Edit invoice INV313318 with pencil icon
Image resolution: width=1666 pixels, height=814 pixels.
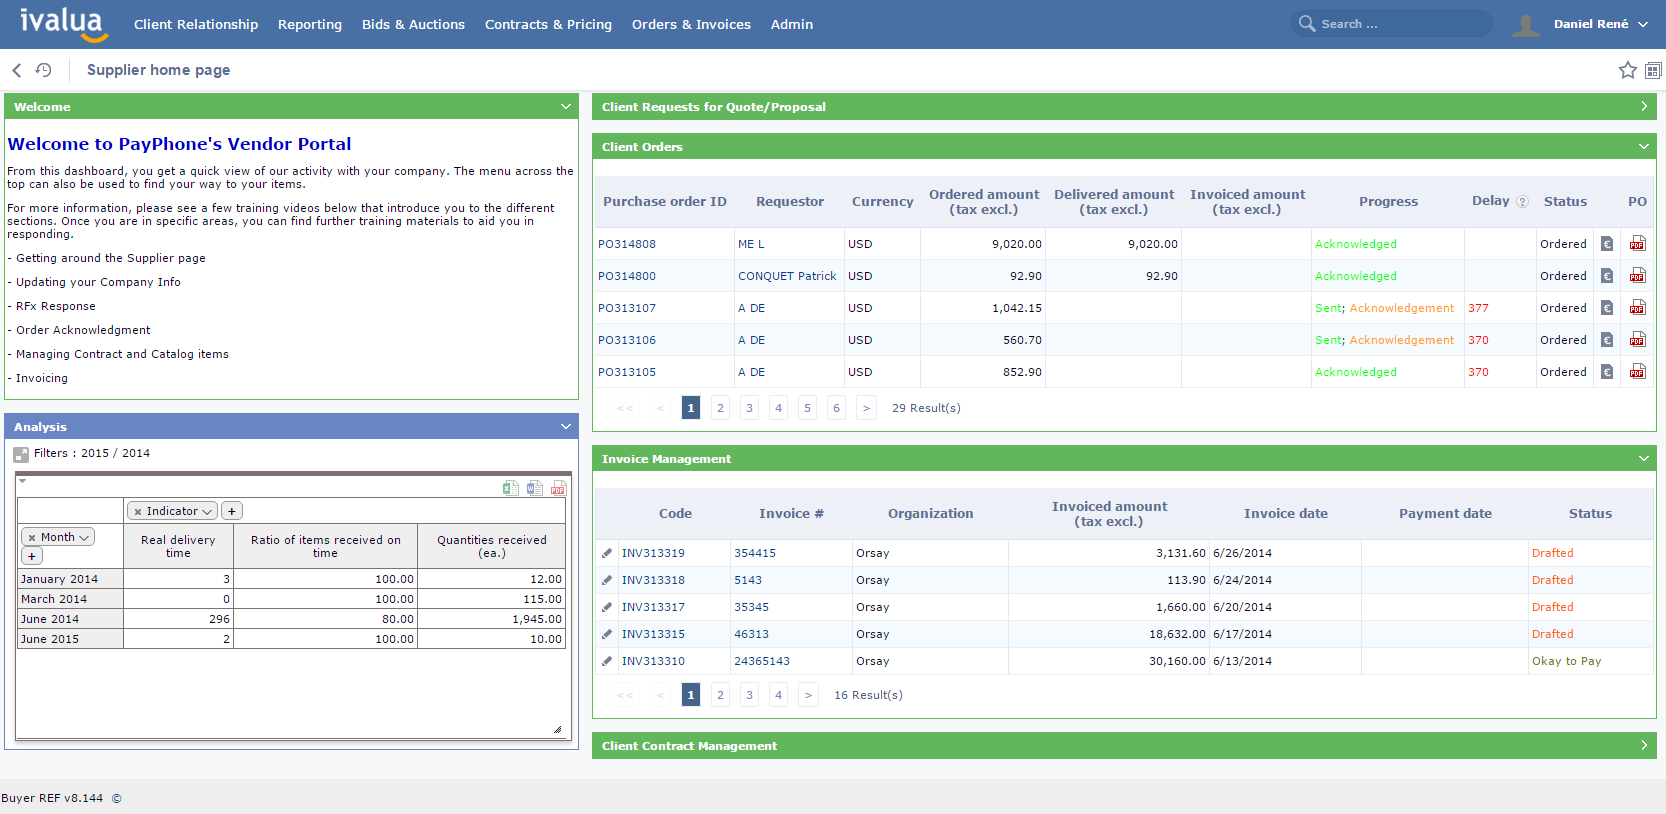pyautogui.click(x=606, y=580)
